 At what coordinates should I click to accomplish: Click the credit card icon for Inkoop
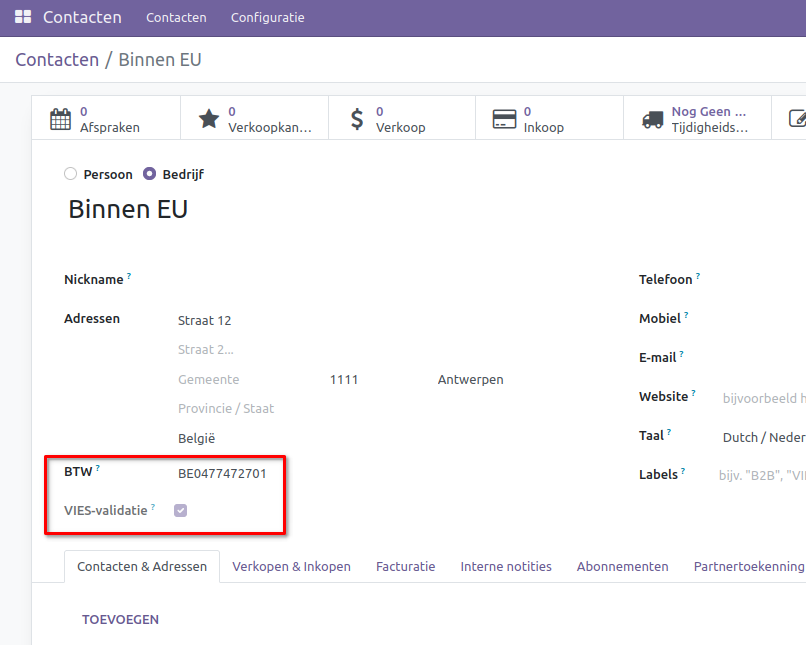point(504,119)
